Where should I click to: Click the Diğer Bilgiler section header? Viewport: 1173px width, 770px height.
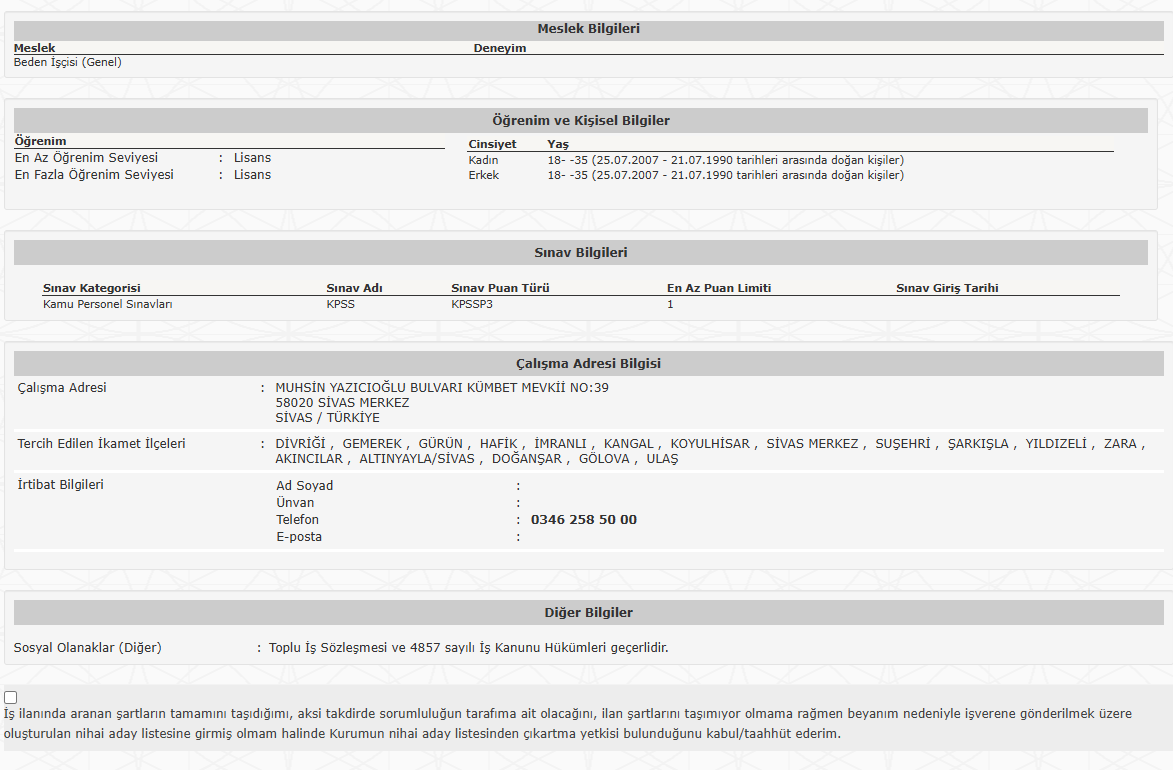[x=588, y=612]
